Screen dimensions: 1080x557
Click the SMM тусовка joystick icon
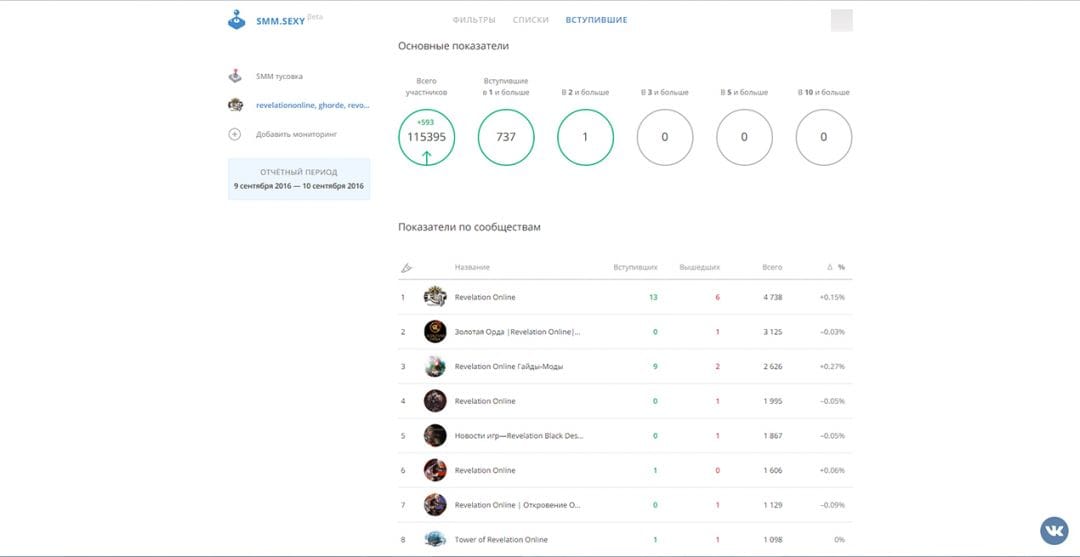click(x=236, y=76)
